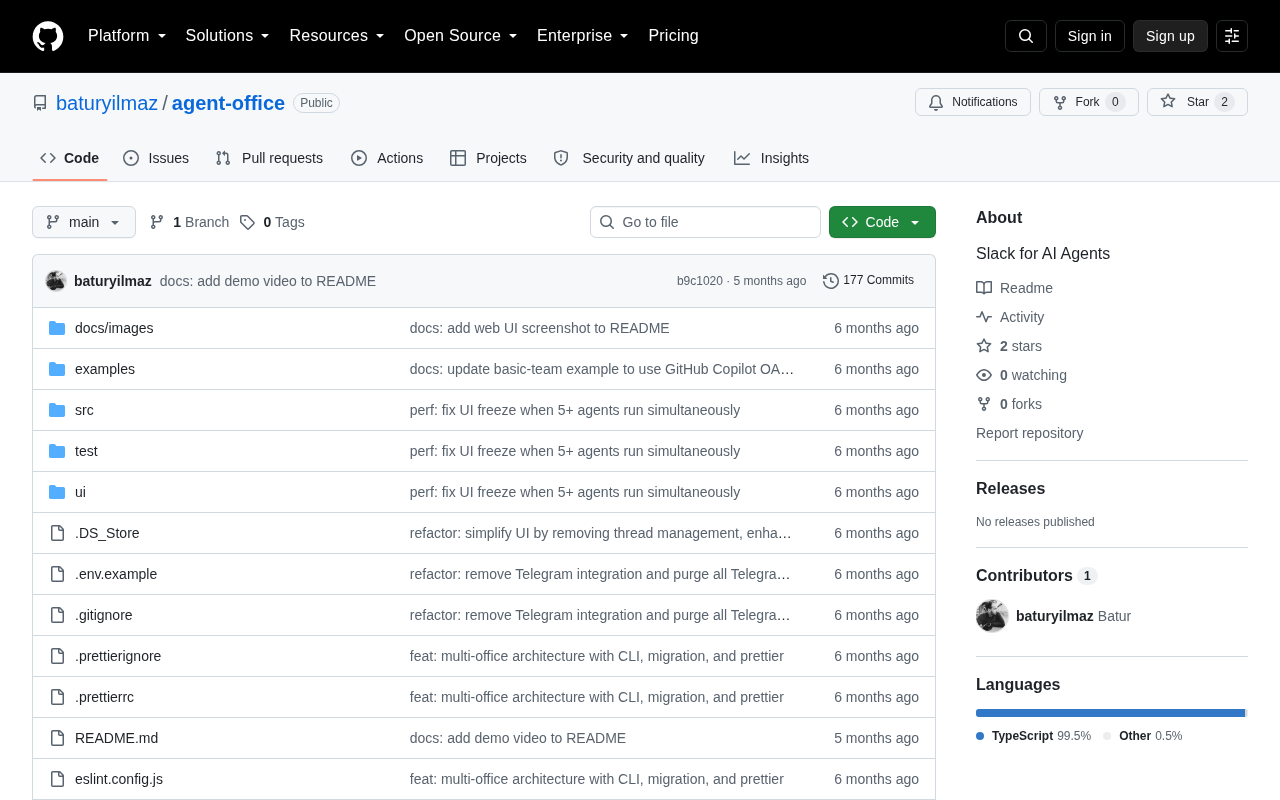Select the Code tab
This screenshot has height=800, width=1280.
[x=70, y=158]
